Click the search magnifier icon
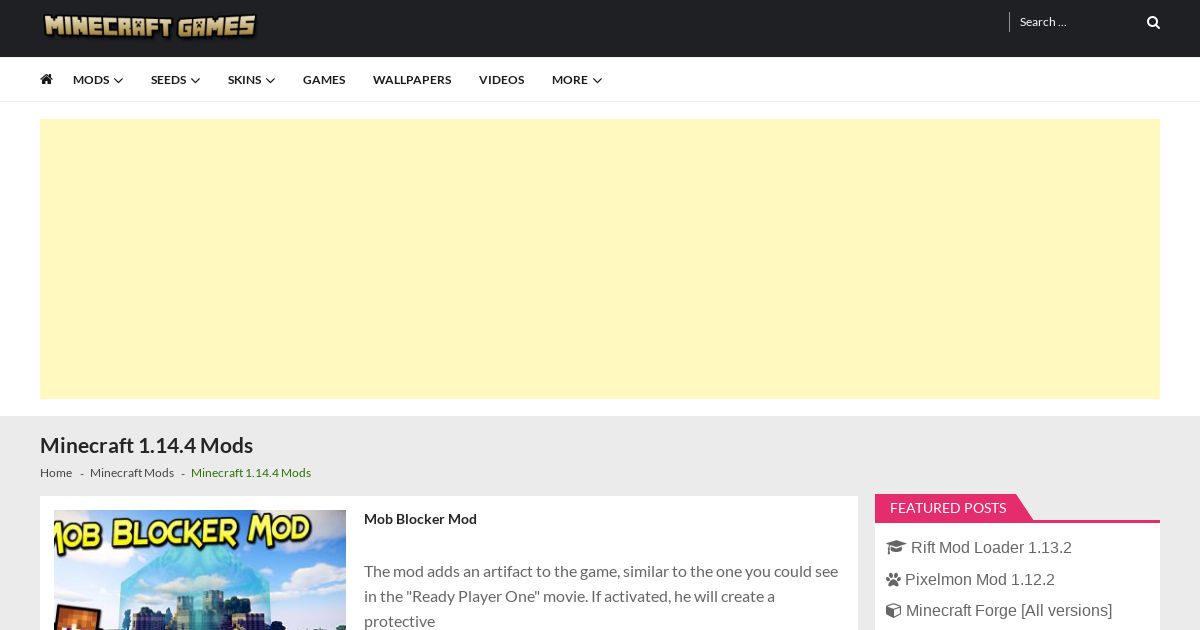The width and height of the screenshot is (1200, 630). tap(1153, 22)
